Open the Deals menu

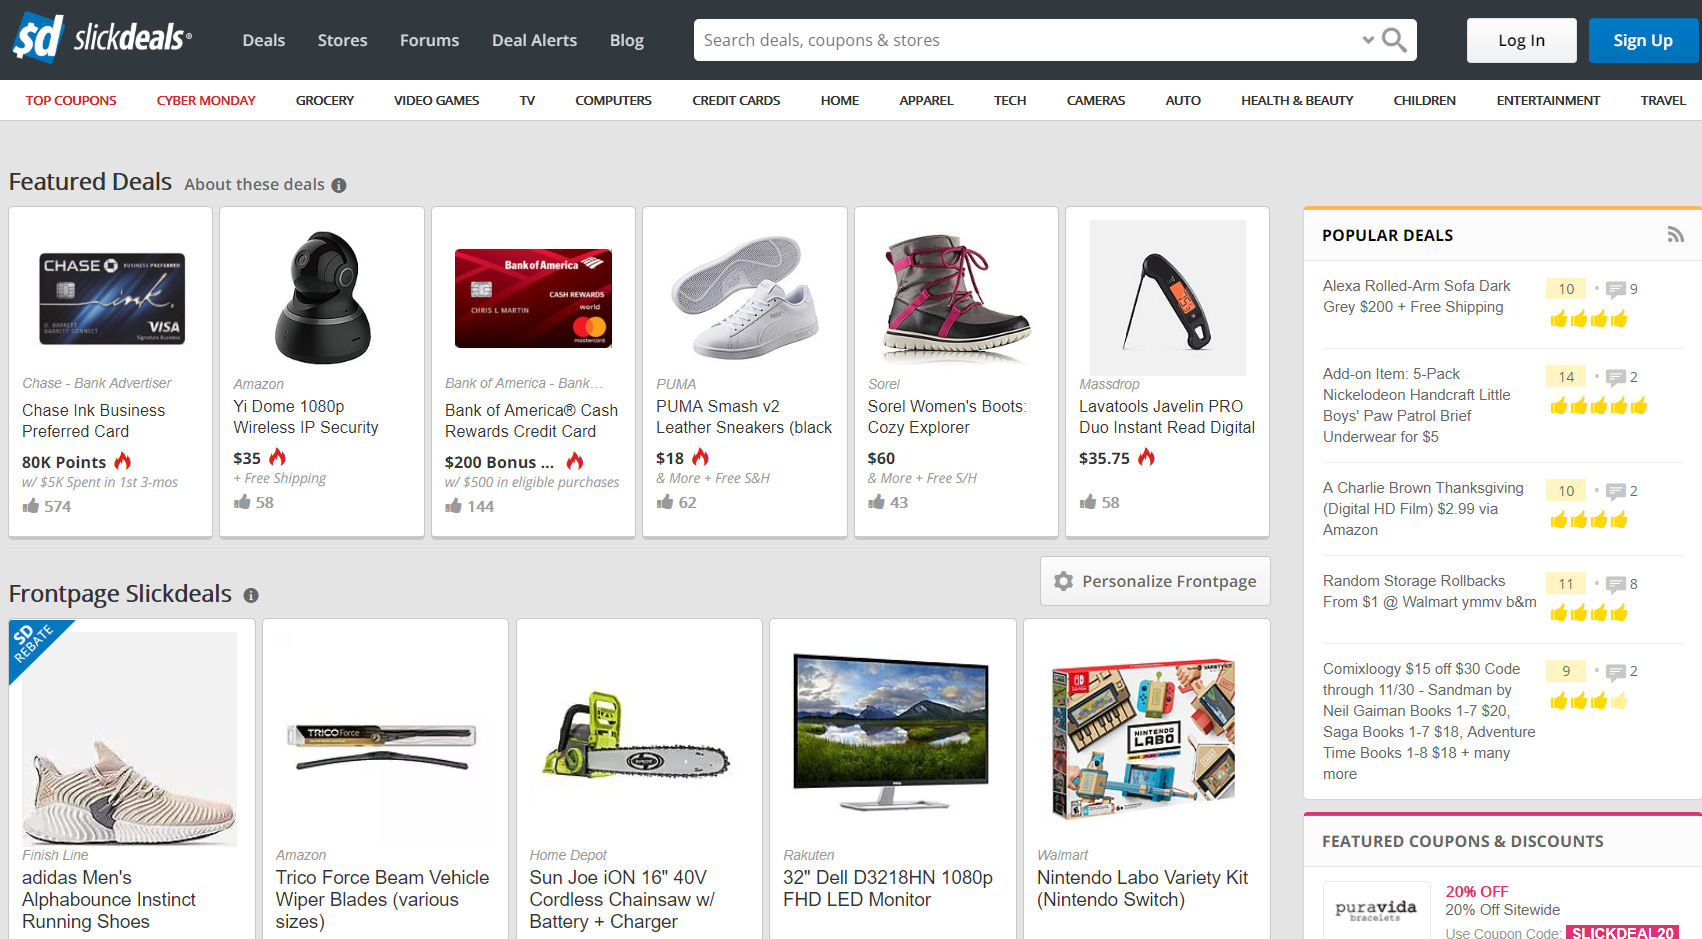[x=264, y=40]
